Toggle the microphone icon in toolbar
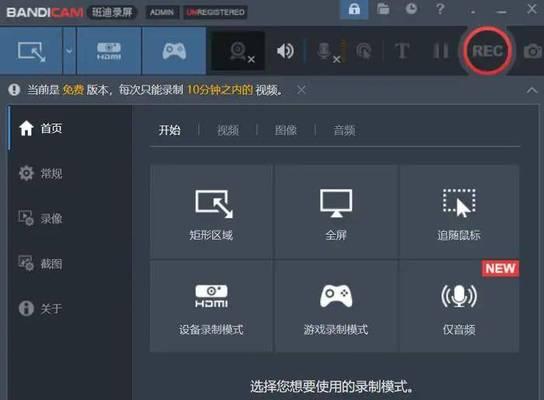 click(x=326, y=51)
